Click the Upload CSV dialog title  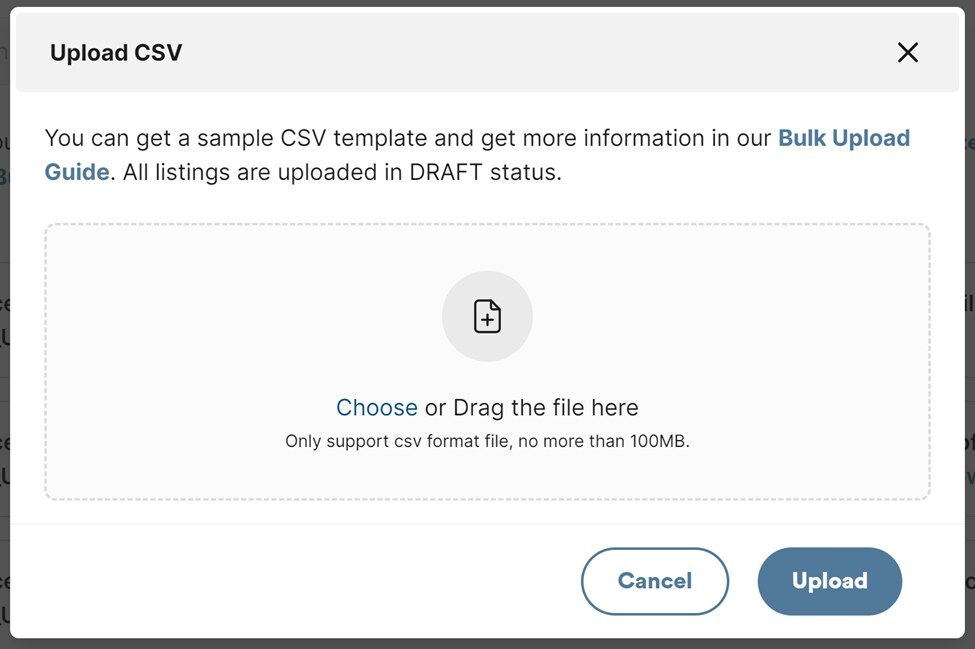pos(116,52)
